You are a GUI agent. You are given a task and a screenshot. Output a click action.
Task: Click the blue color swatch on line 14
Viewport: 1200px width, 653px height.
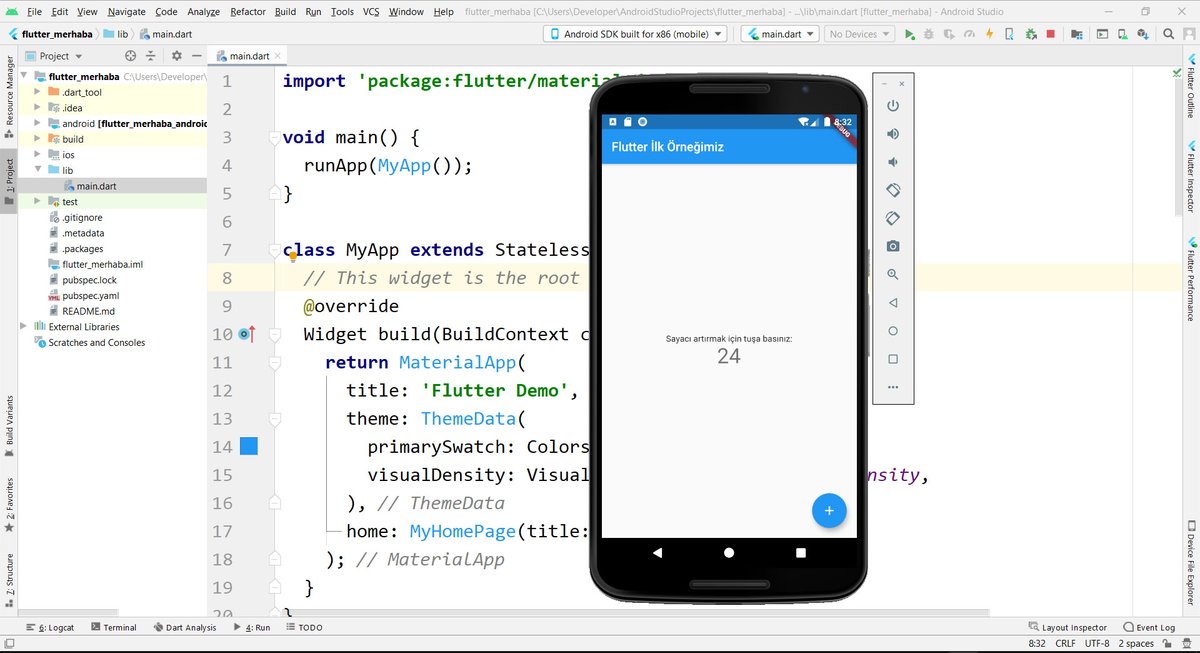(249, 446)
